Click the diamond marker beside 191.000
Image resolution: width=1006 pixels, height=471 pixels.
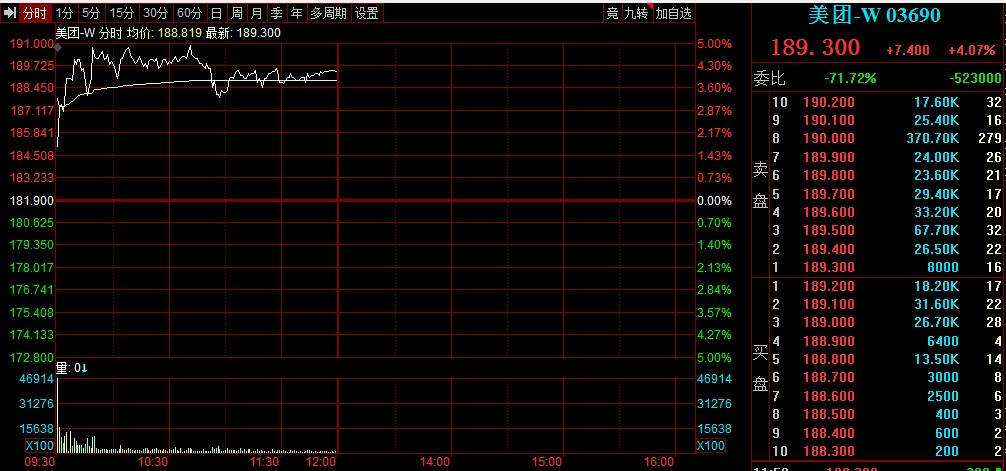pyautogui.click(x=58, y=47)
